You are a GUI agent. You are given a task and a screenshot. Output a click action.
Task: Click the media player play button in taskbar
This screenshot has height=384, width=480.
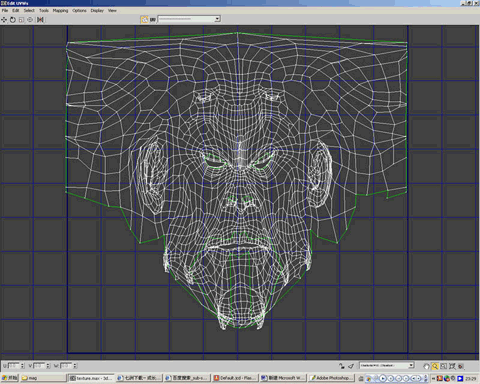[x=383, y=378]
